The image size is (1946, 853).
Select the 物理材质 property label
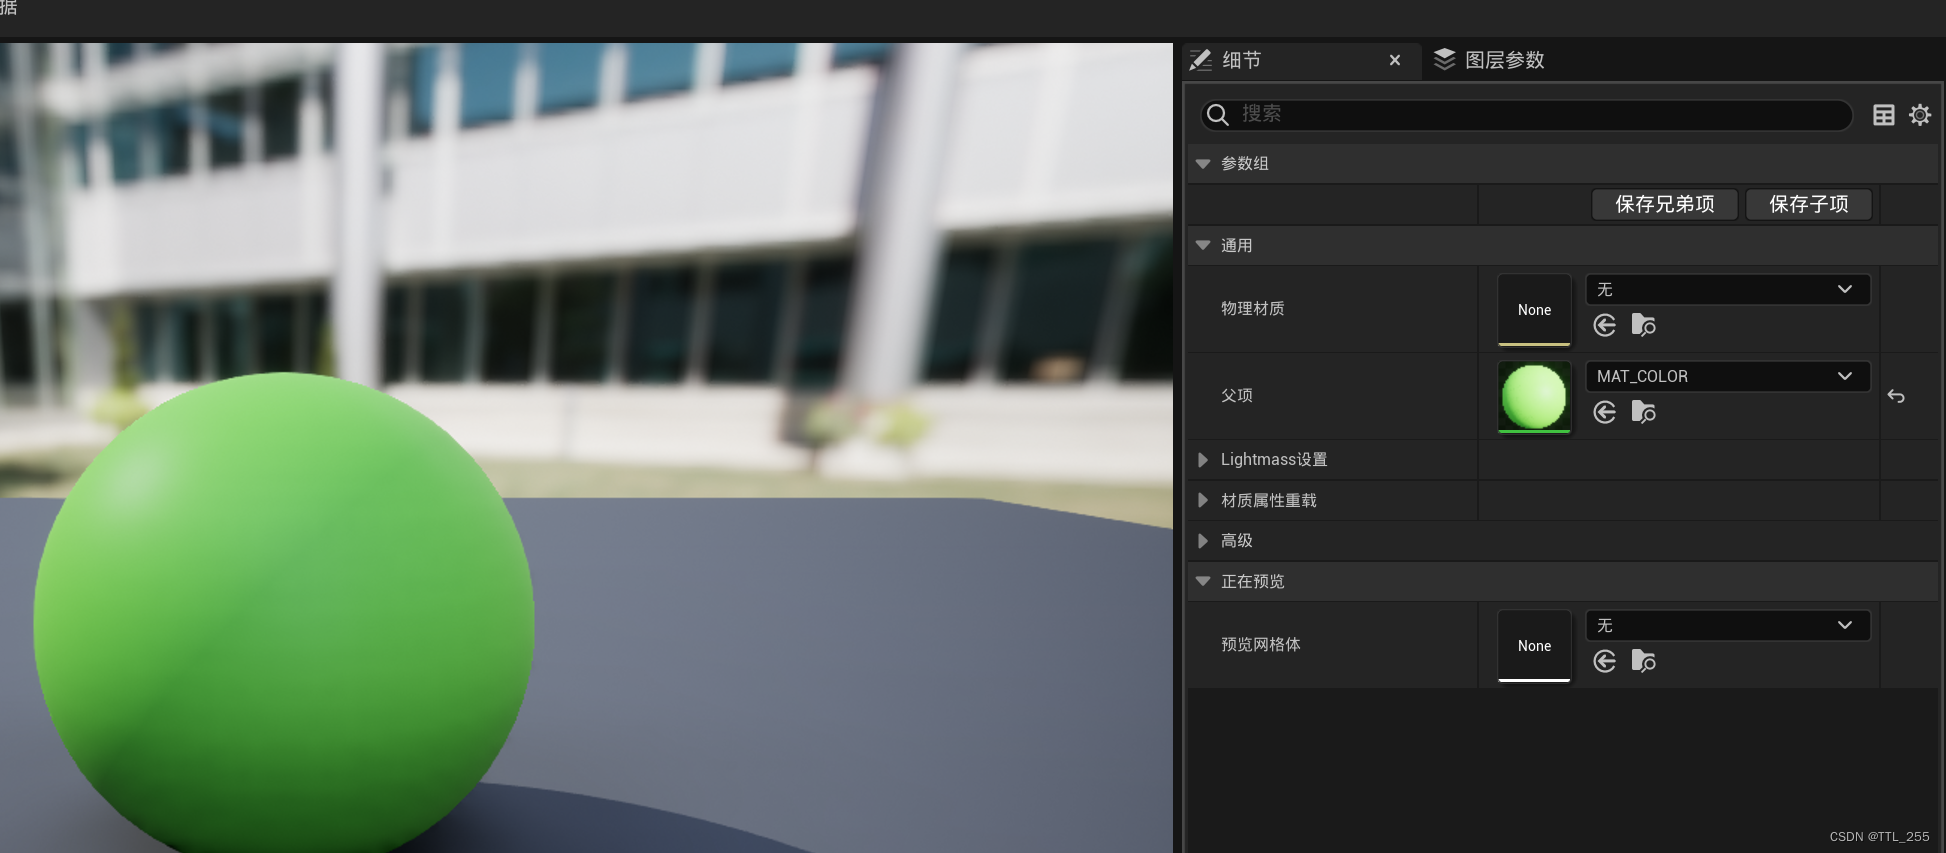pyautogui.click(x=1252, y=309)
